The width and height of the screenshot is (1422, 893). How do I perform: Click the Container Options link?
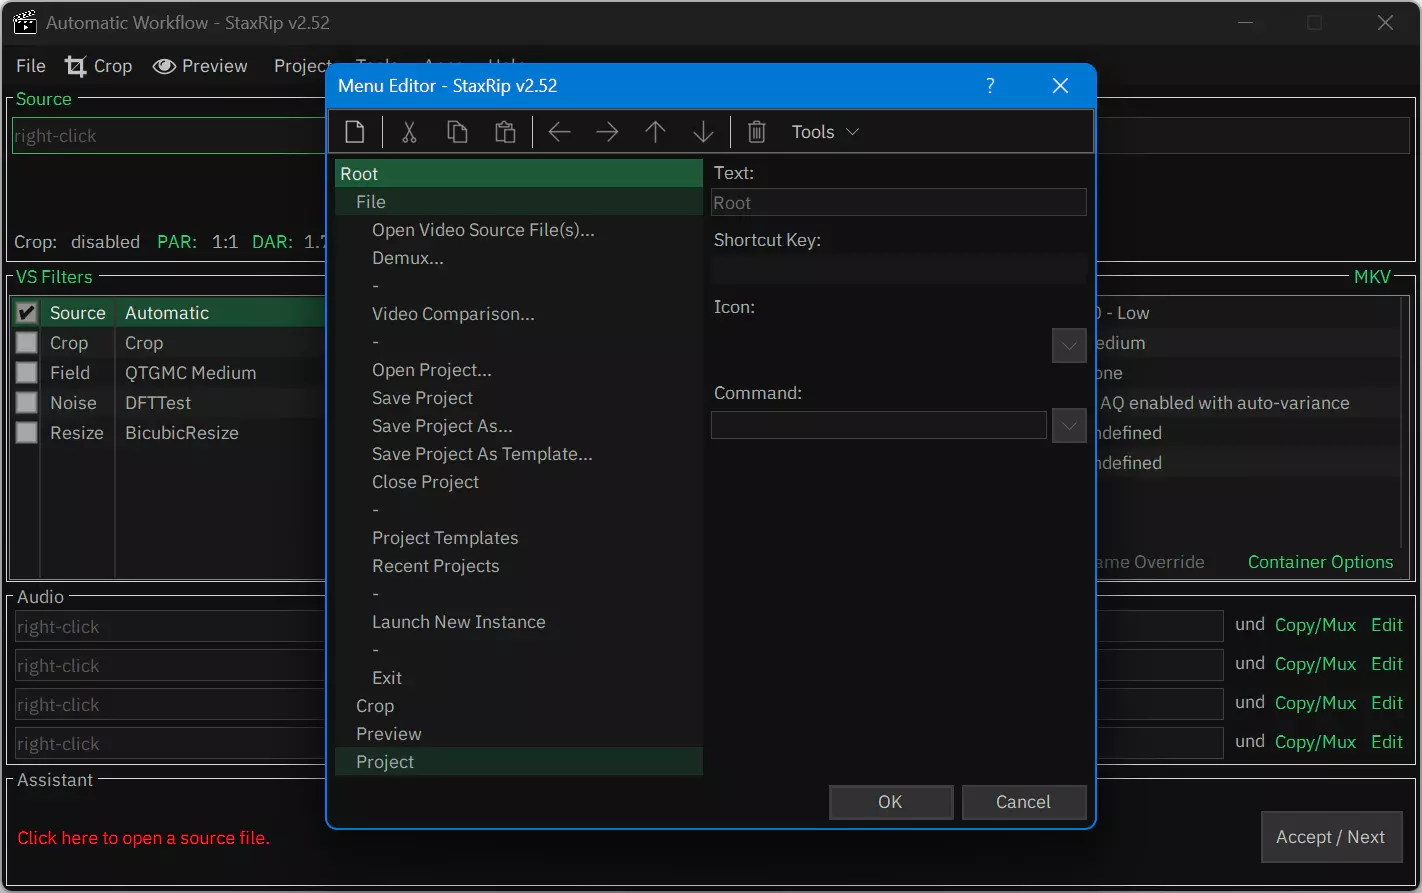[1320, 562]
